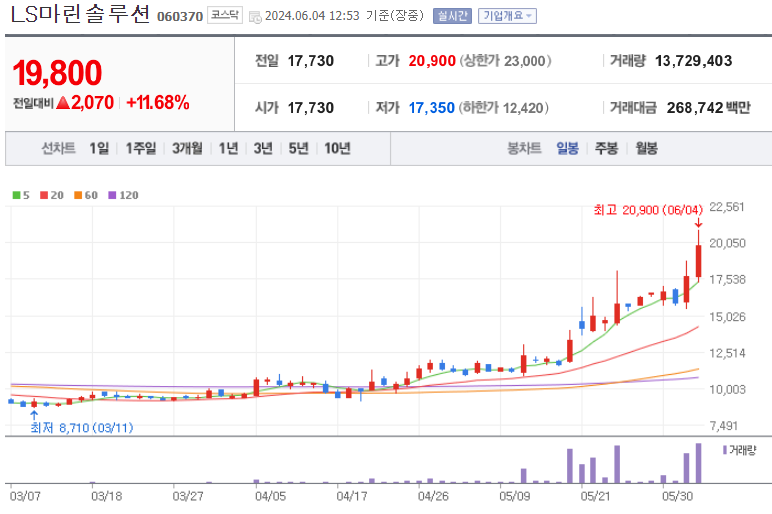Image resolution: width=772 pixels, height=514 pixels.
Task: Click the 04/05 date axis label
Action: point(270,496)
